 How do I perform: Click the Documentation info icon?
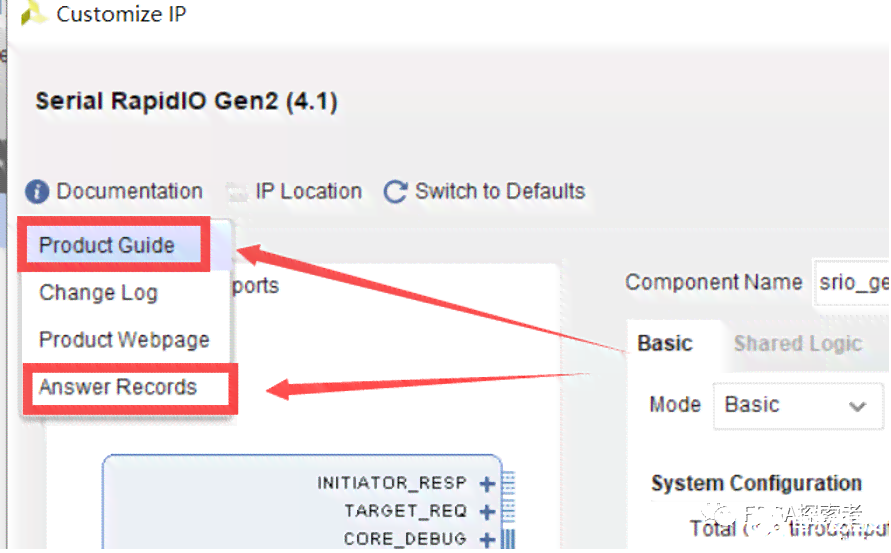pyautogui.click(x=37, y=192)
